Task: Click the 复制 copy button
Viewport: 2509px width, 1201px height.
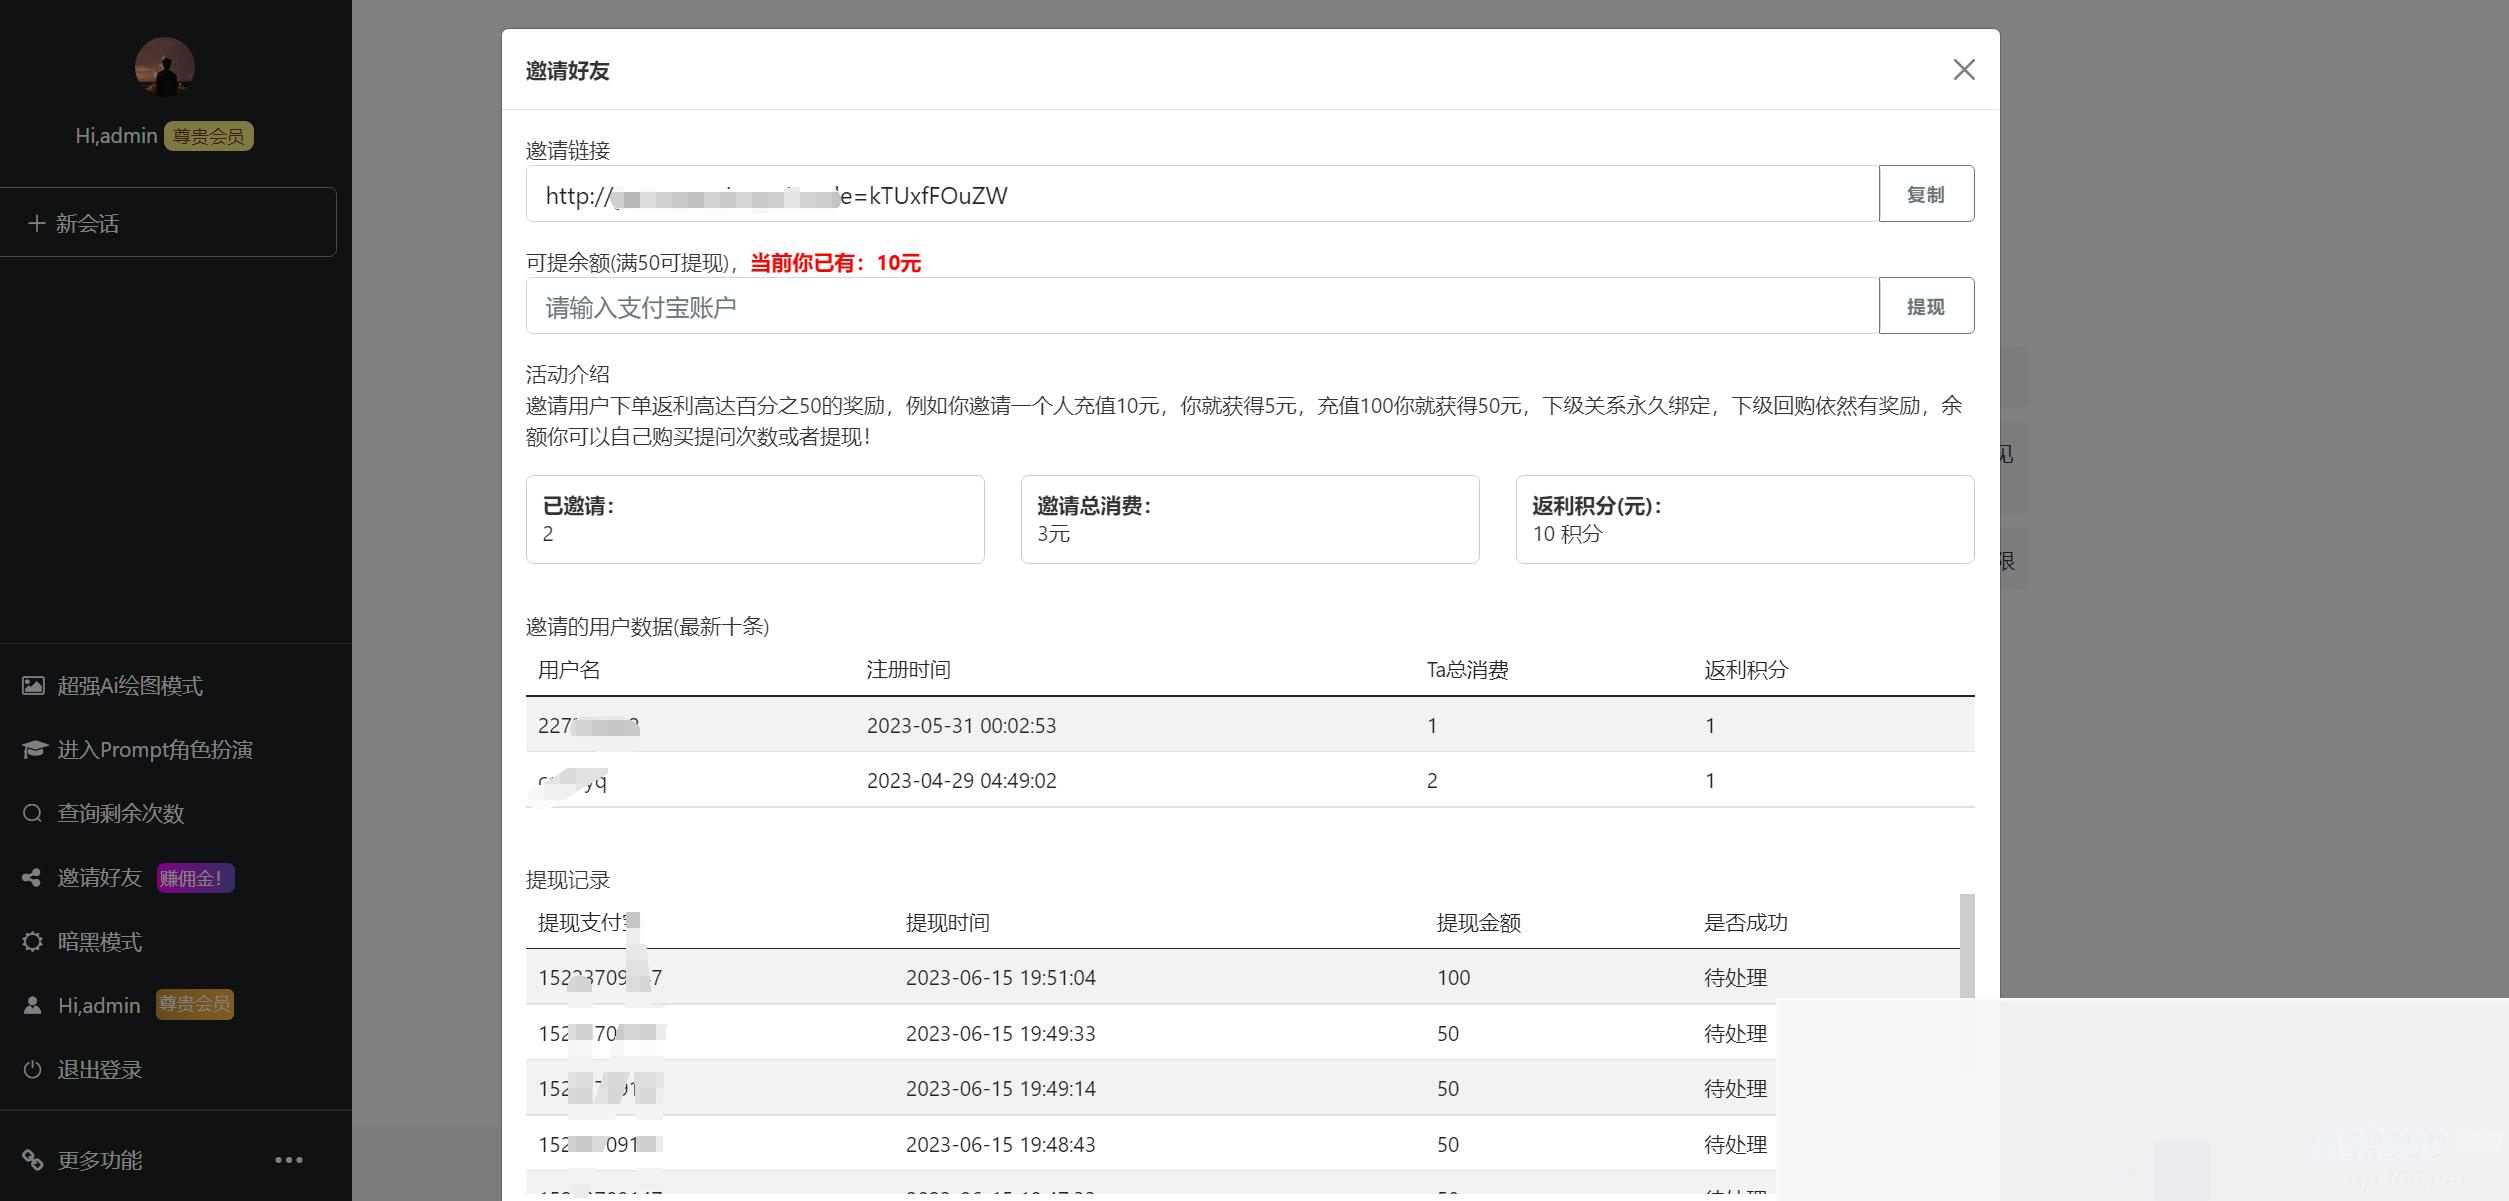Action: 1926,194
